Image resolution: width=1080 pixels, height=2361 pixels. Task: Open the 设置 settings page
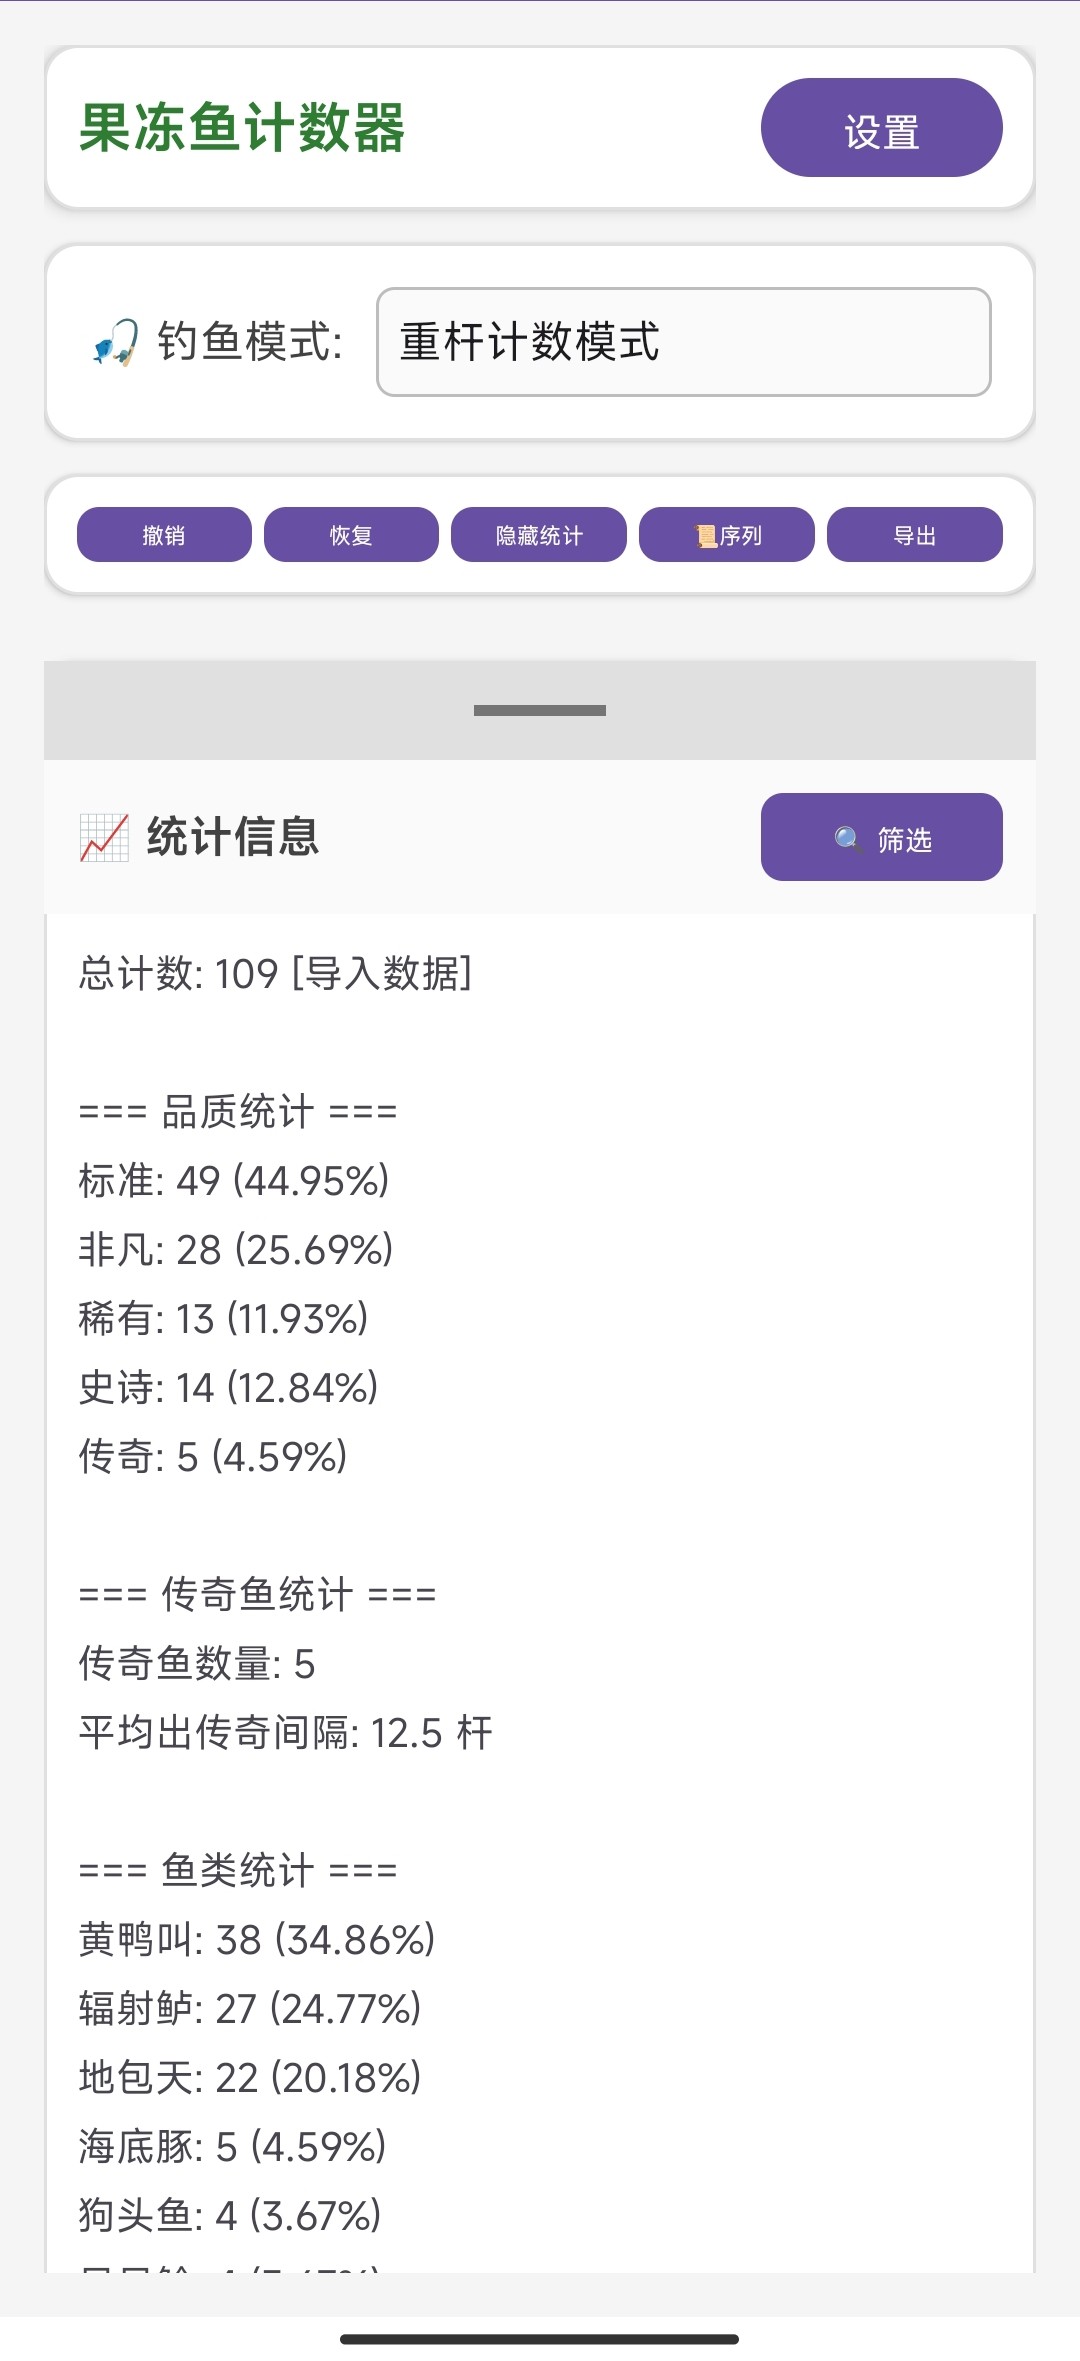881,128
